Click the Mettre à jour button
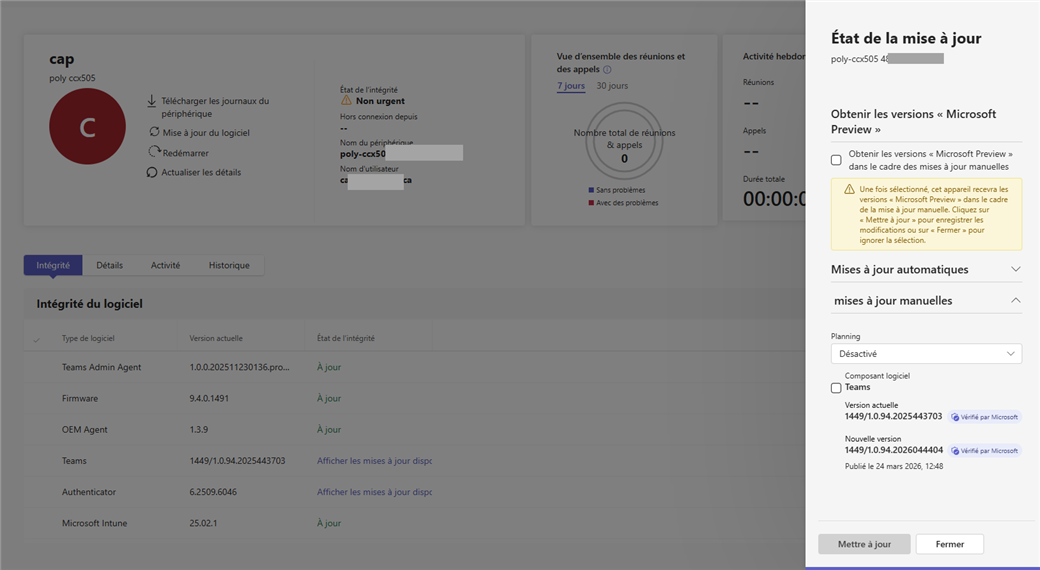 pos(864,544)
